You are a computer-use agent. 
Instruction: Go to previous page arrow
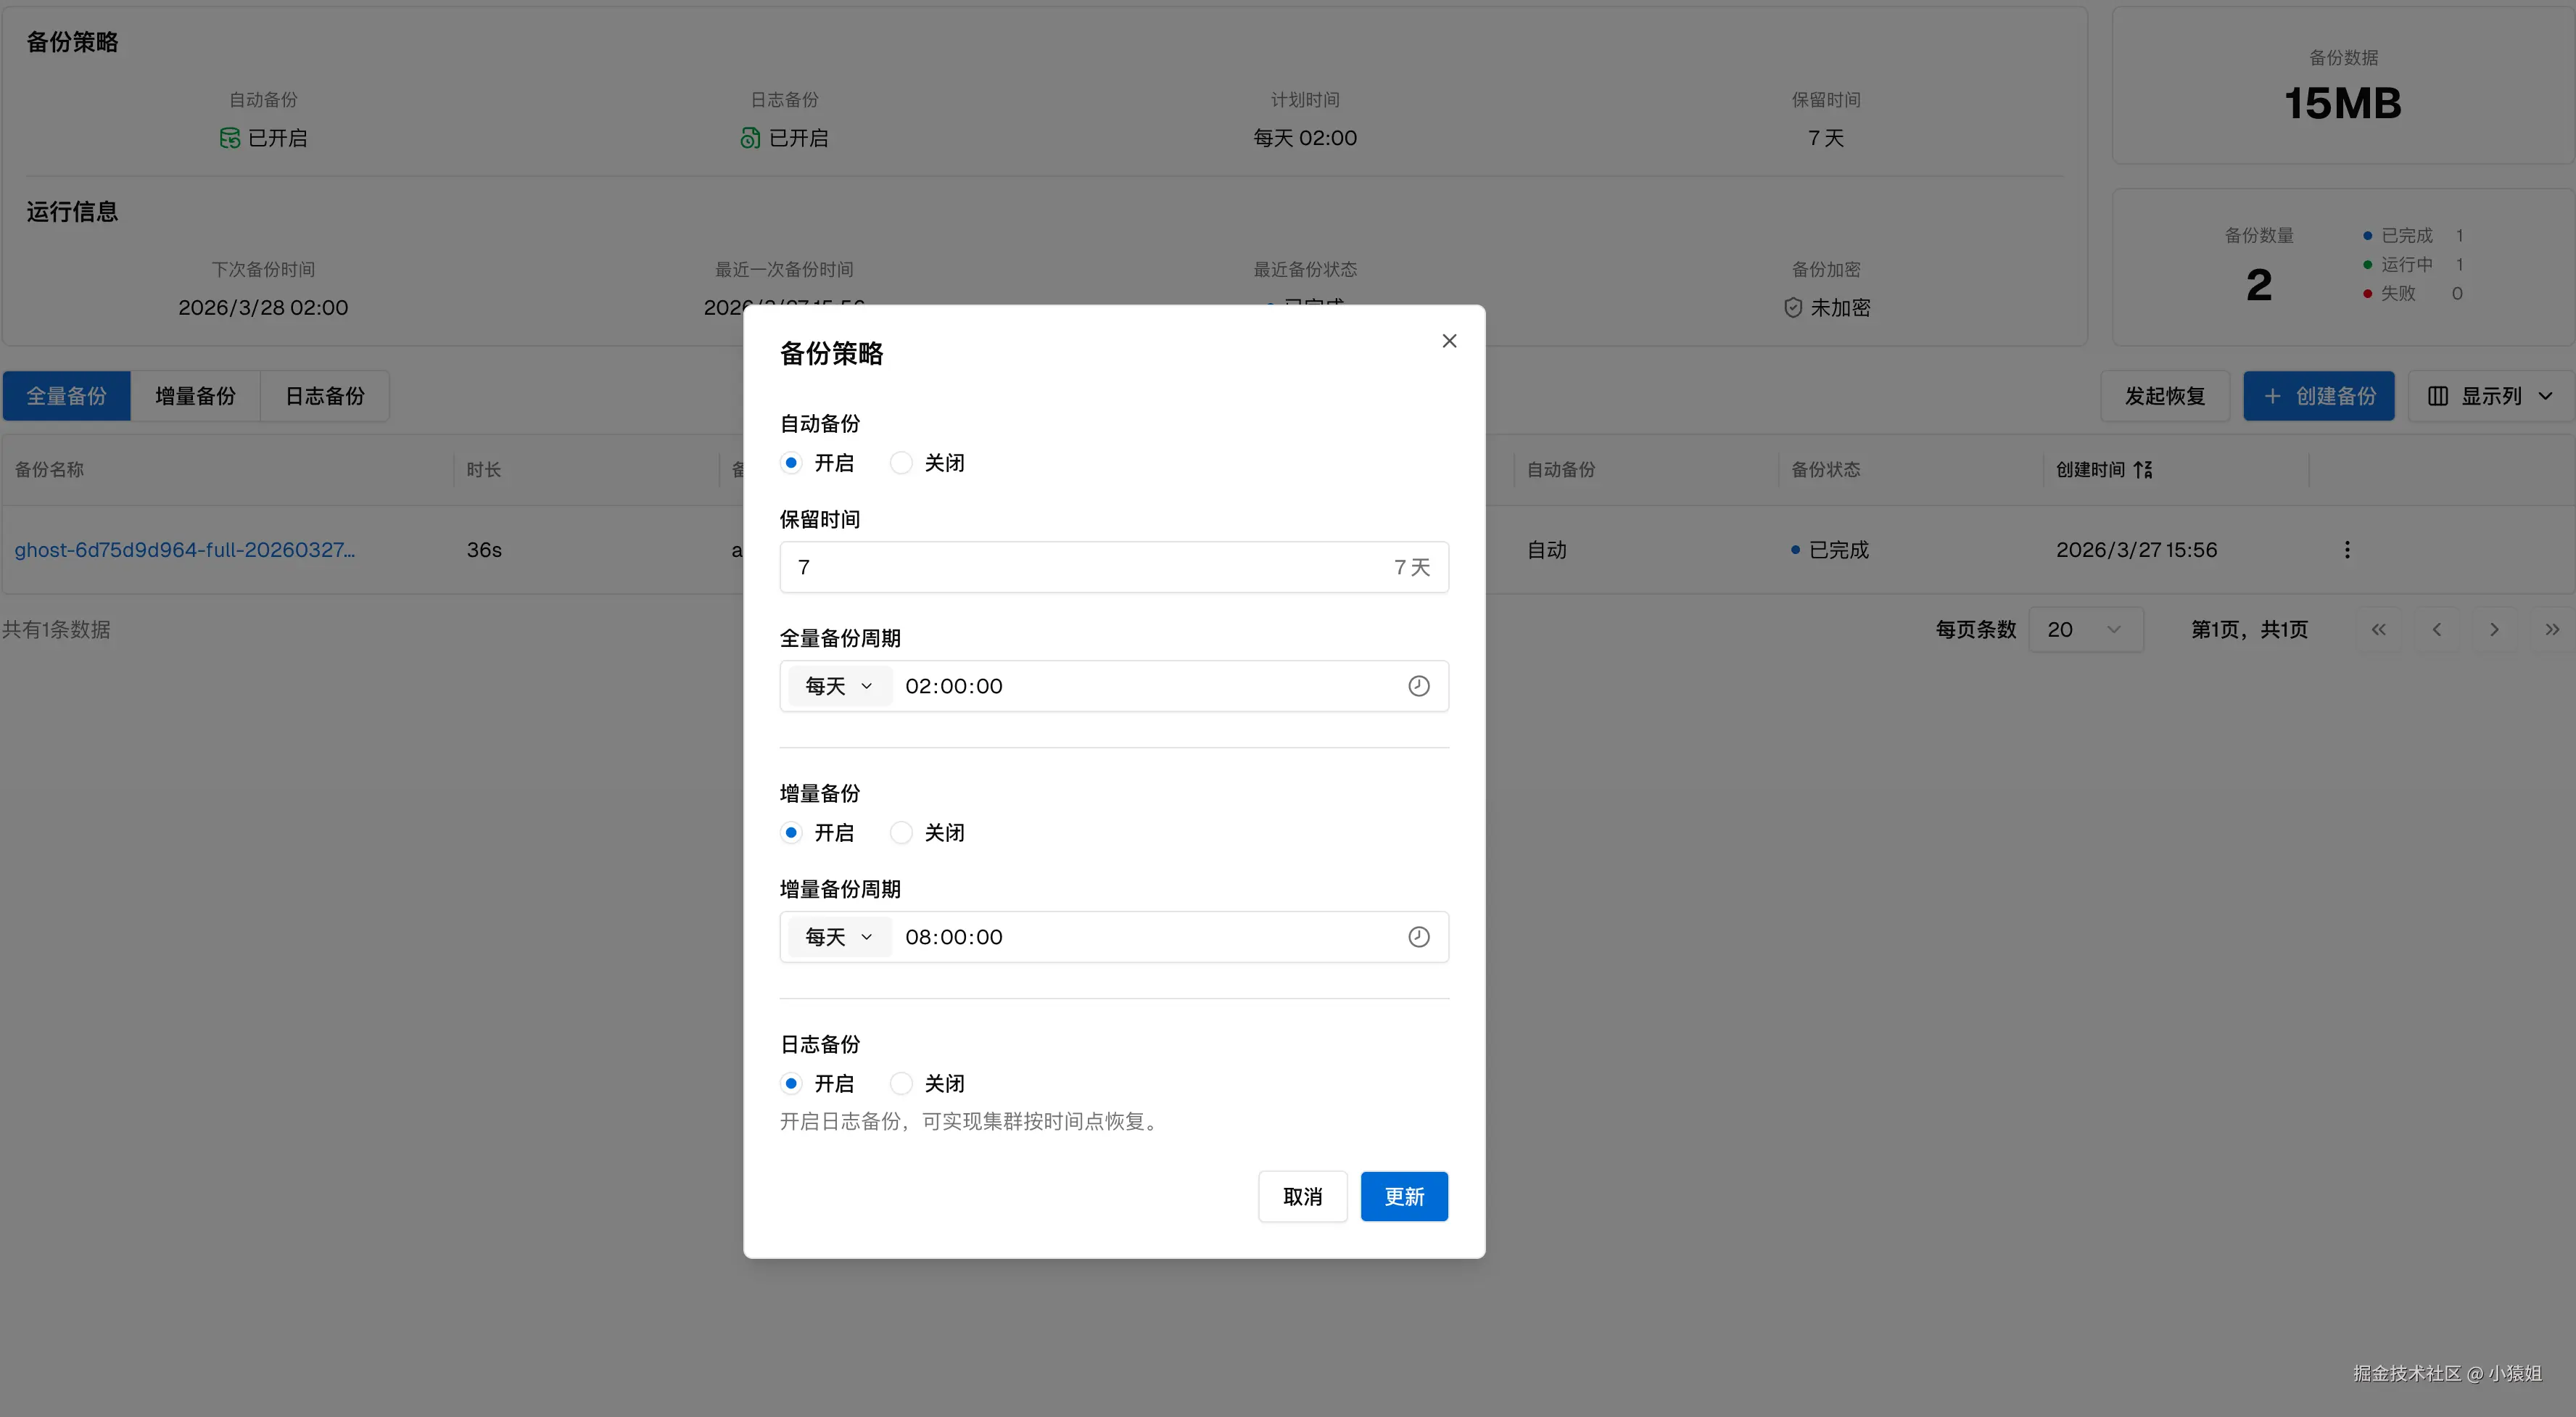tap(2437, 630)
